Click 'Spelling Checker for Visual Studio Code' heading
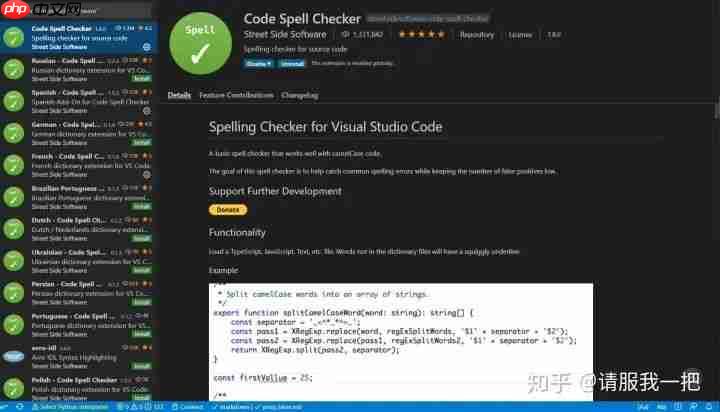This screenshot has height=412, width=720. pyautogui.click(x=325, y=127)
